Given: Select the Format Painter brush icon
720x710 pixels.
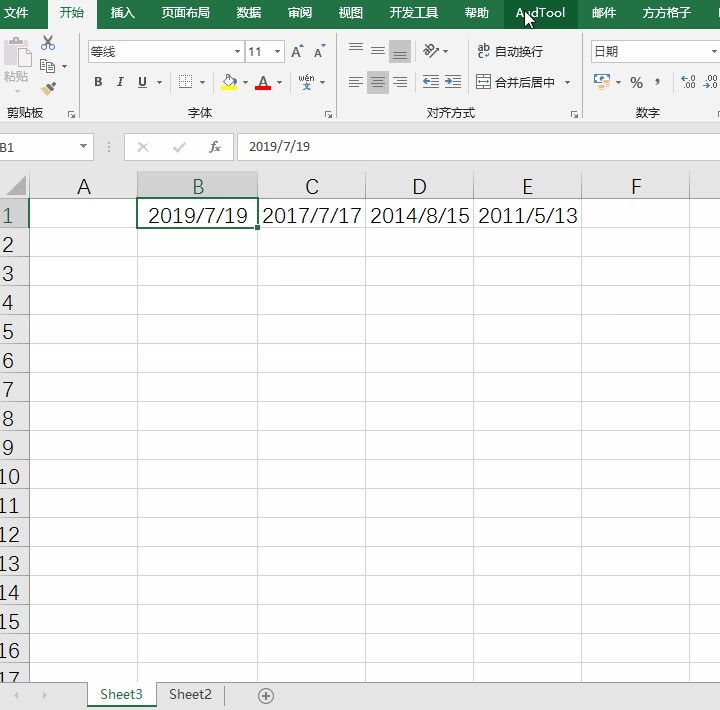Looking at the screenshot, I should [48, 88].
